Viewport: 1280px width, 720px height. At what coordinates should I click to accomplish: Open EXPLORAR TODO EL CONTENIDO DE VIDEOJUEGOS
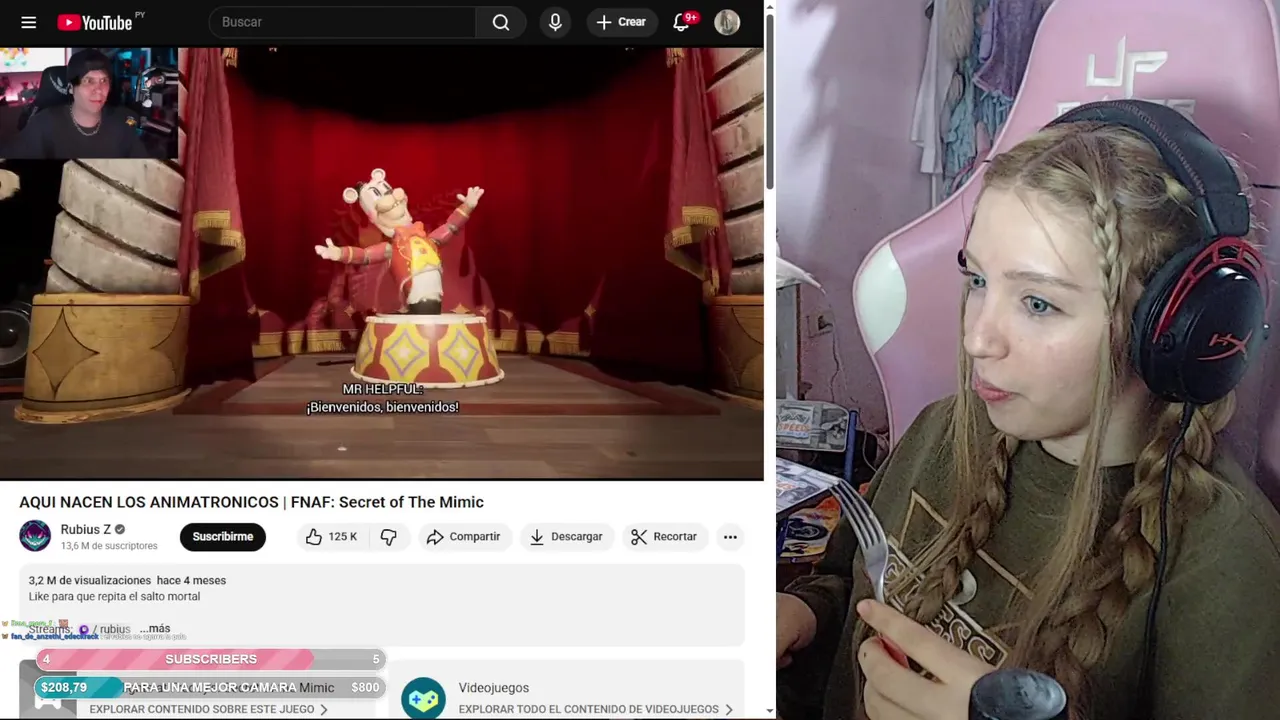coord(596,709)
